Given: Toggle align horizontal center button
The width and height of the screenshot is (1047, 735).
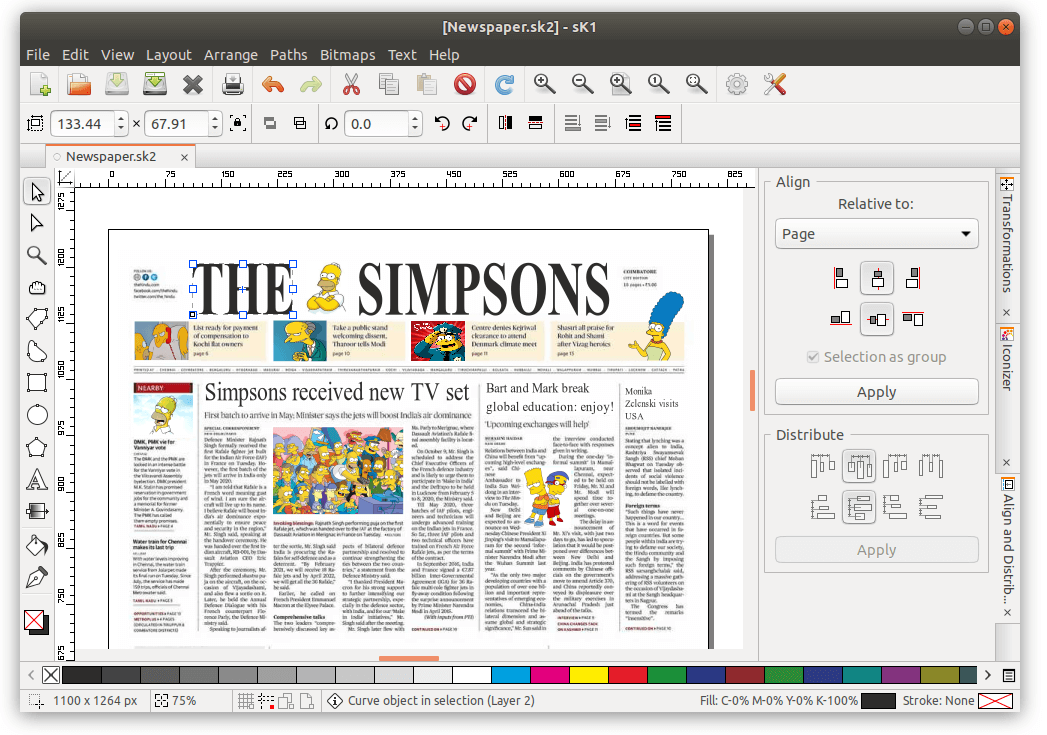Looking at the screenshot, I should click(877, 278).
